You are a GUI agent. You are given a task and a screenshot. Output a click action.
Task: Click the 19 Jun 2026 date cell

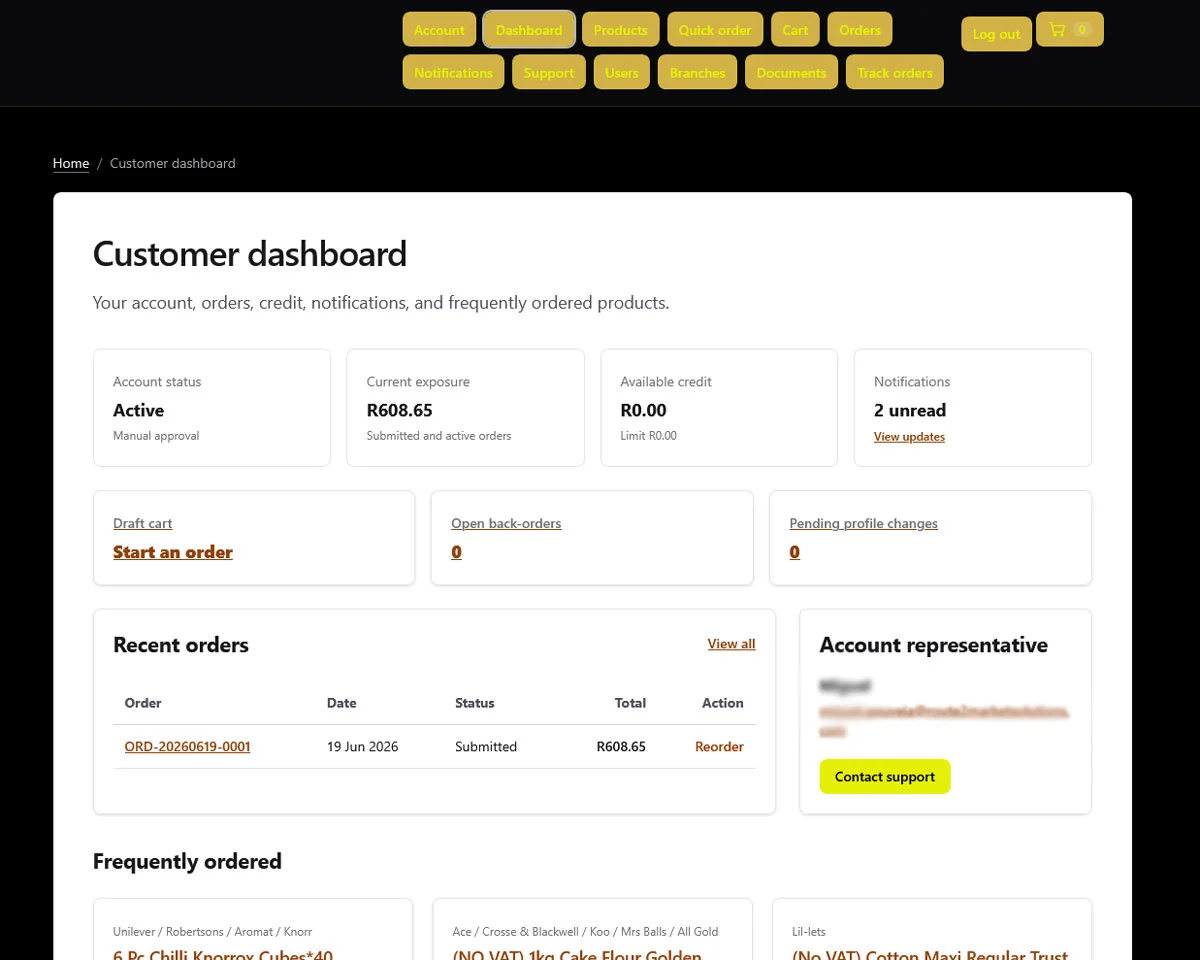pyautogui.click(x=362, y=747)
